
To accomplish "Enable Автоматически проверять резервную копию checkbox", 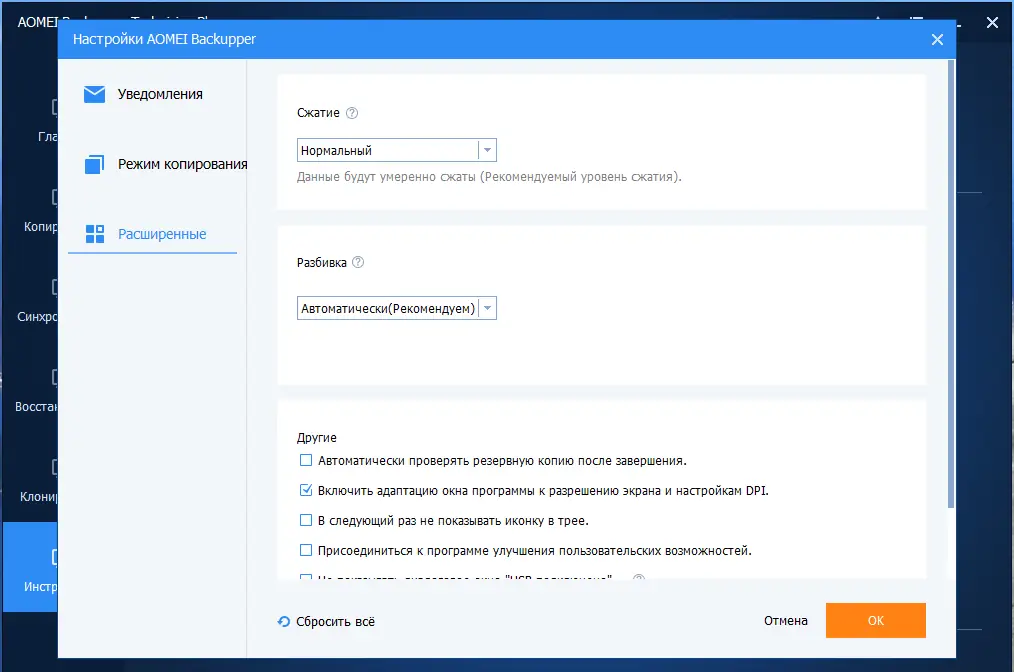I will (306, 461).
